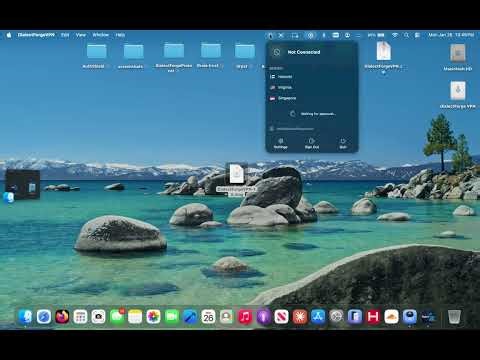The image size is (480, 360).
Task: Open System Settings from the Dock
Action: click(336, 317)
